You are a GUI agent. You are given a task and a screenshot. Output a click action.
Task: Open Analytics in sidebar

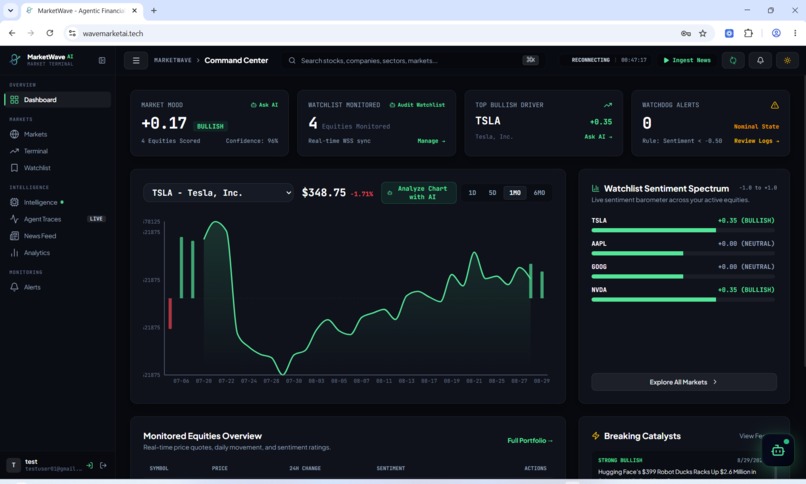(58, 253)
